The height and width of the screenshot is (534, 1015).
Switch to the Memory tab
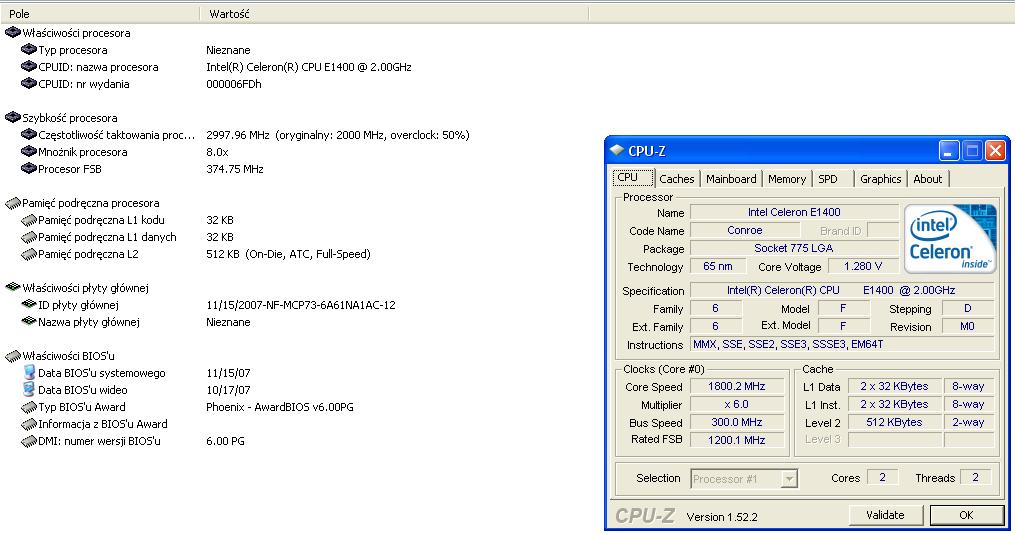point(787,179)
